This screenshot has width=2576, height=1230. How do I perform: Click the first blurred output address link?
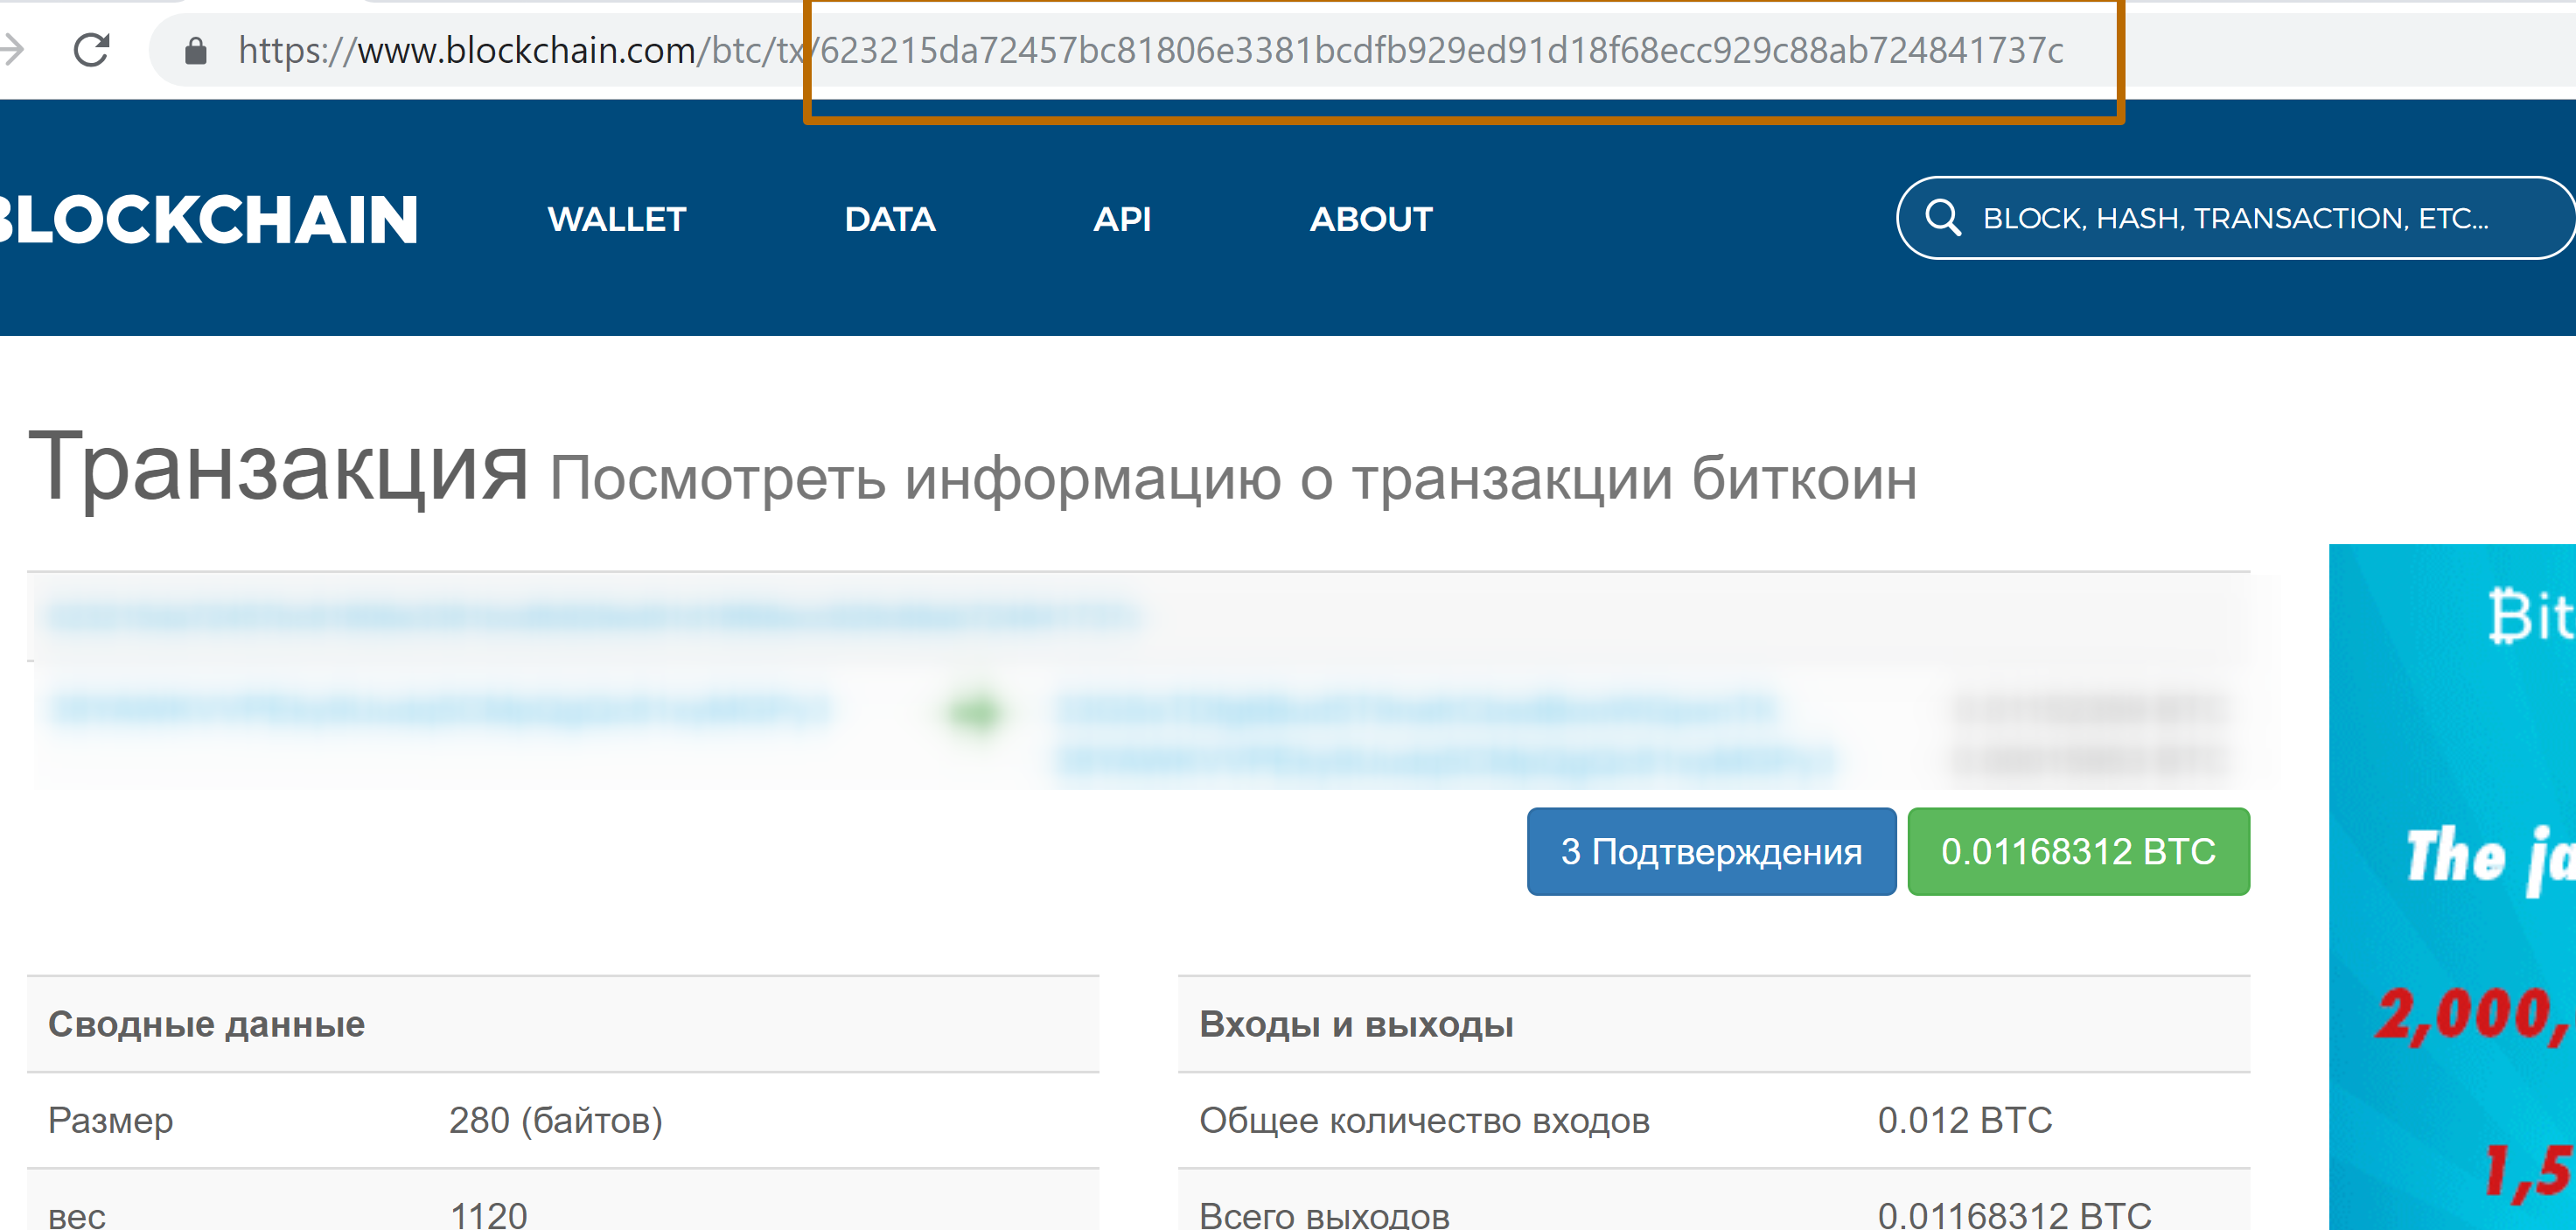(x=1414, y=709)
